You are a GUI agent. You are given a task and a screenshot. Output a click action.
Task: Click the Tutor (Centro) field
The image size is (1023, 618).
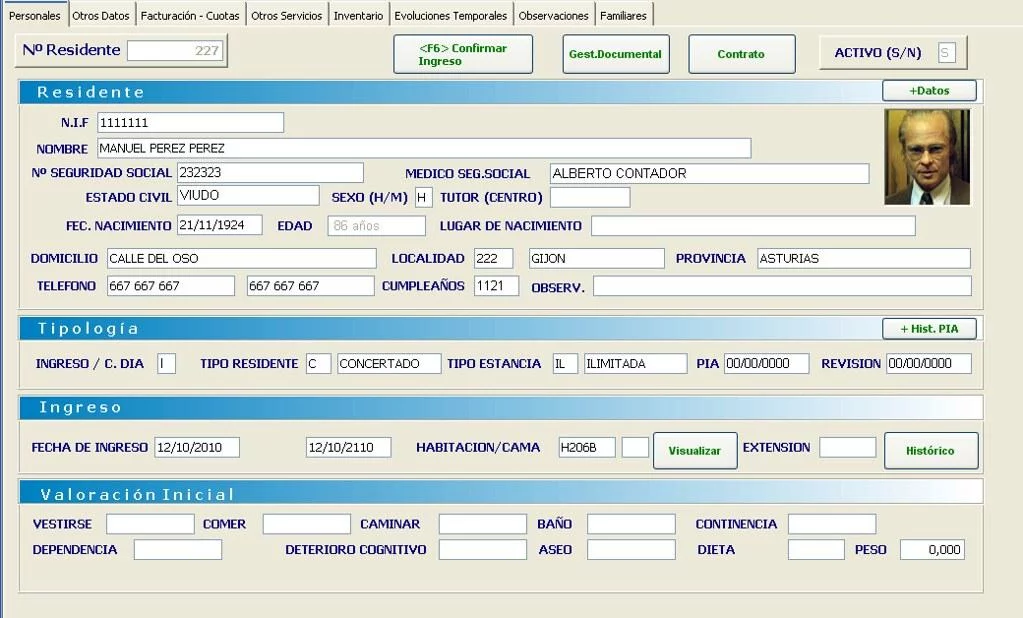coord(590,197)
